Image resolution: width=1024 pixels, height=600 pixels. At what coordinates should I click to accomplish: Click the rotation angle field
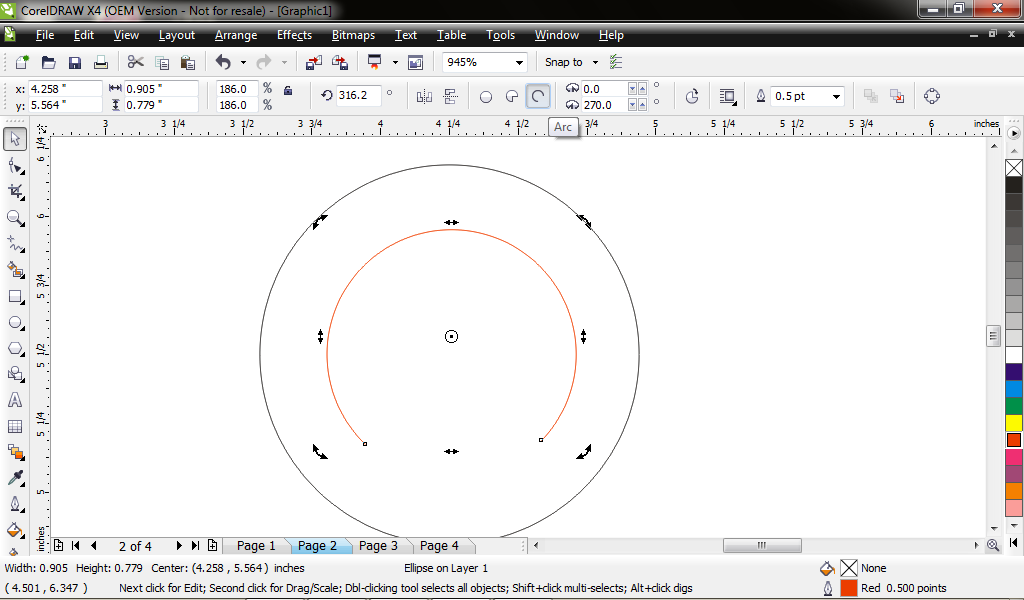point(358,96)
